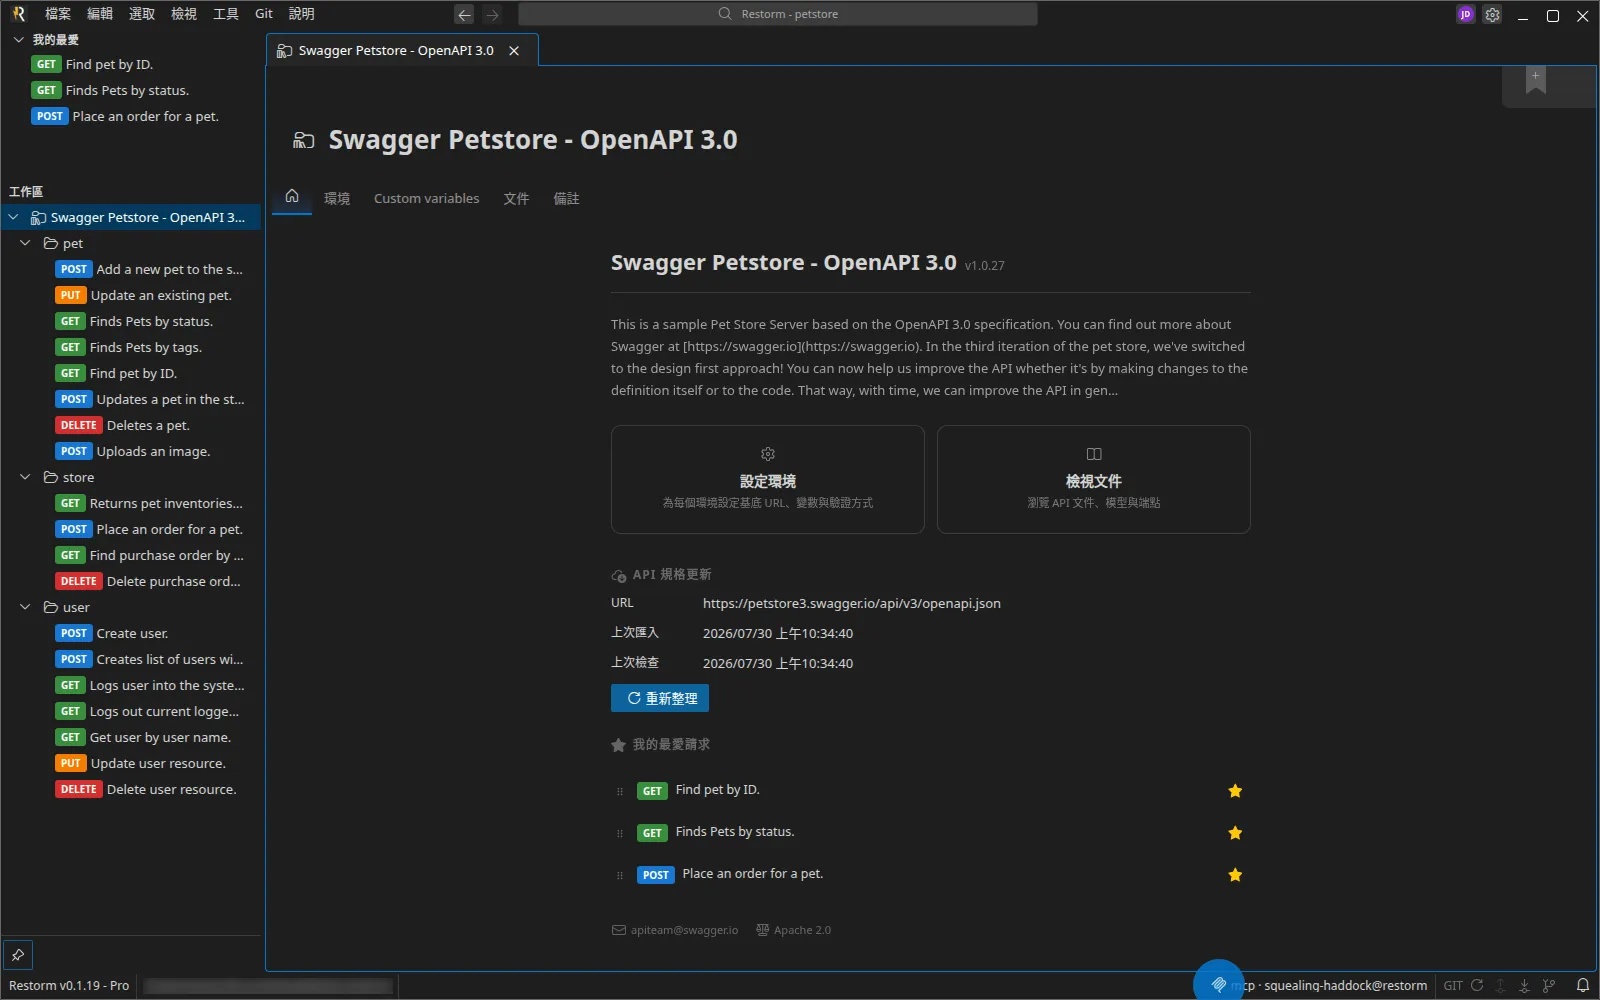Switch to the 備註 tab
This screenshot has width=1600, height=1000.
(566, 199)
